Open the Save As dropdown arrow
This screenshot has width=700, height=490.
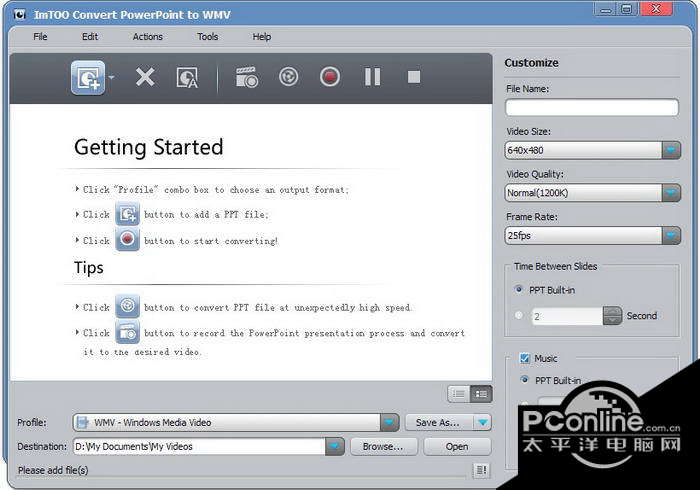tap(483, 422)
